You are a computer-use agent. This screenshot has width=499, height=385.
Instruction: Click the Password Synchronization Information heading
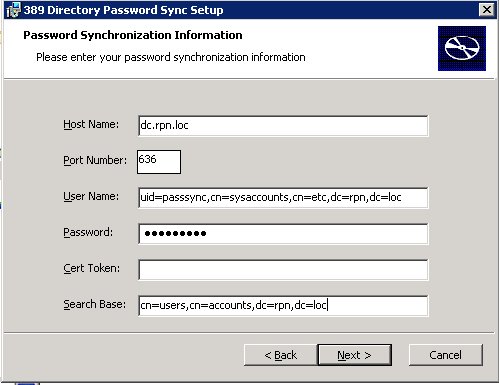[133, 35]
